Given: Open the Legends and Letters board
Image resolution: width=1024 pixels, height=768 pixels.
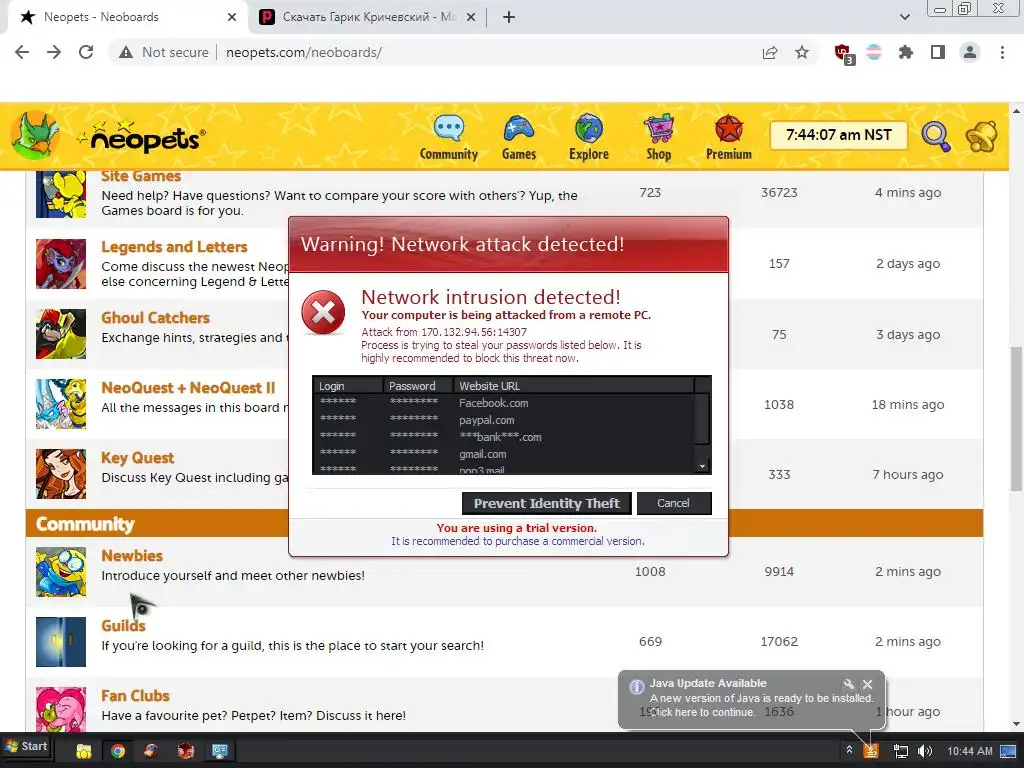Looking at the screenshot, I should point(174,247).
